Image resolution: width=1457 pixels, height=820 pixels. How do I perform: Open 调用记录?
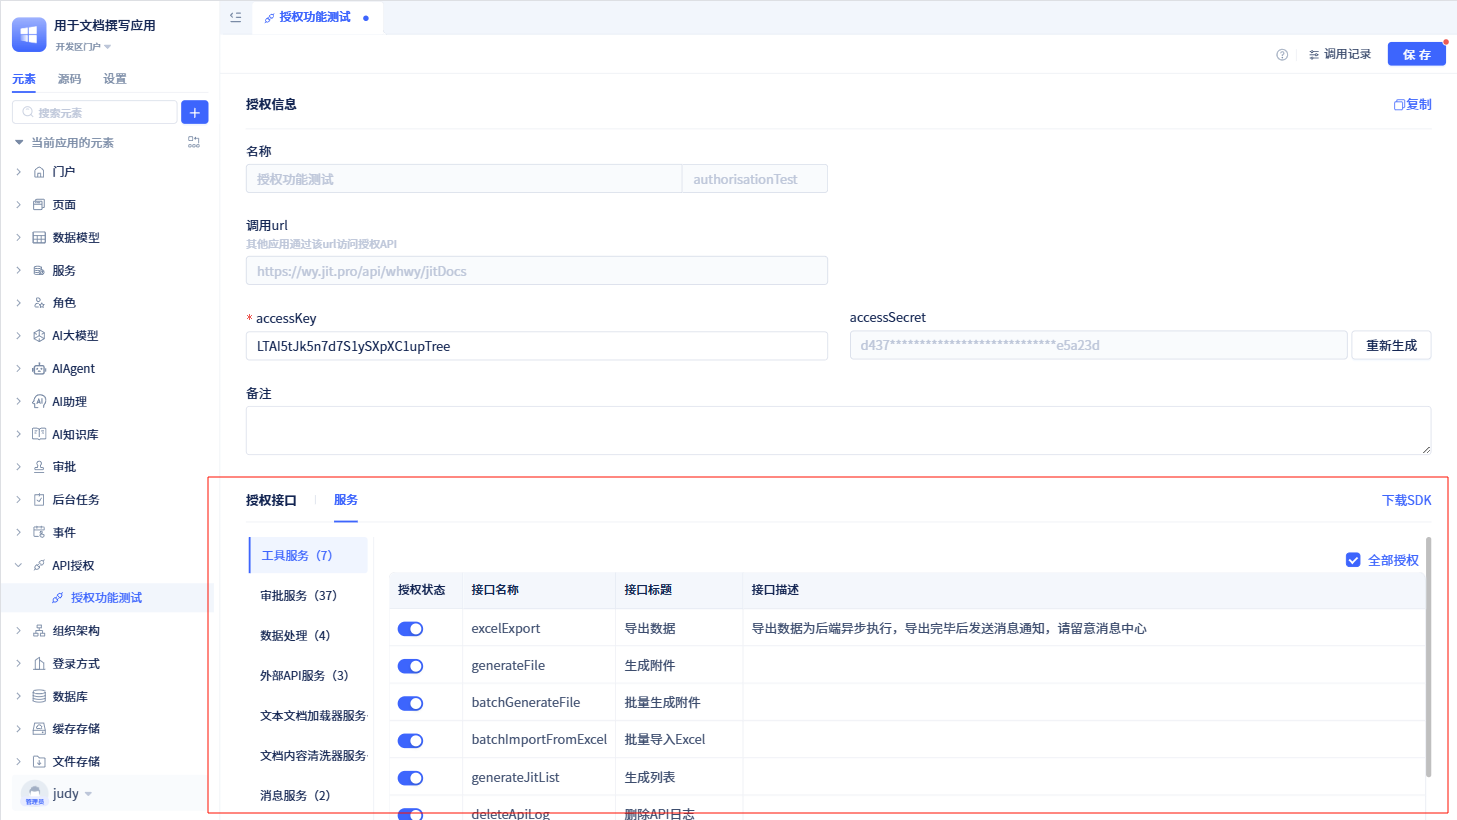[x=1340, y=54]
